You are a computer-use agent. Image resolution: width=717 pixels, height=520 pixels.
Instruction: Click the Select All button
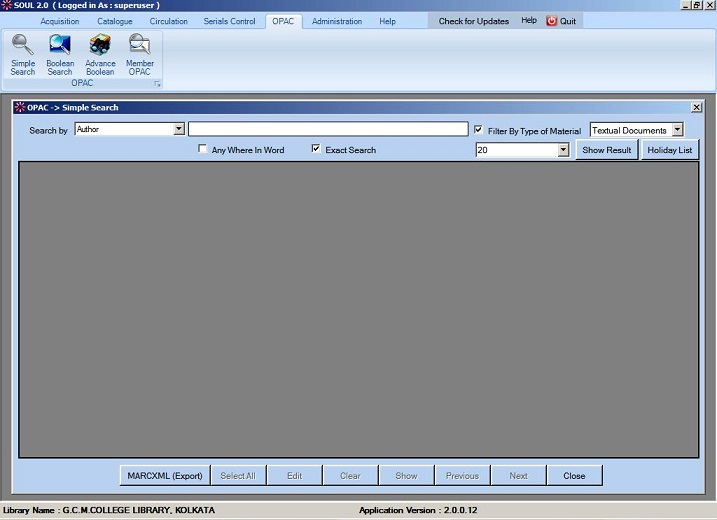pyautogui.click(x=238, y=476)
